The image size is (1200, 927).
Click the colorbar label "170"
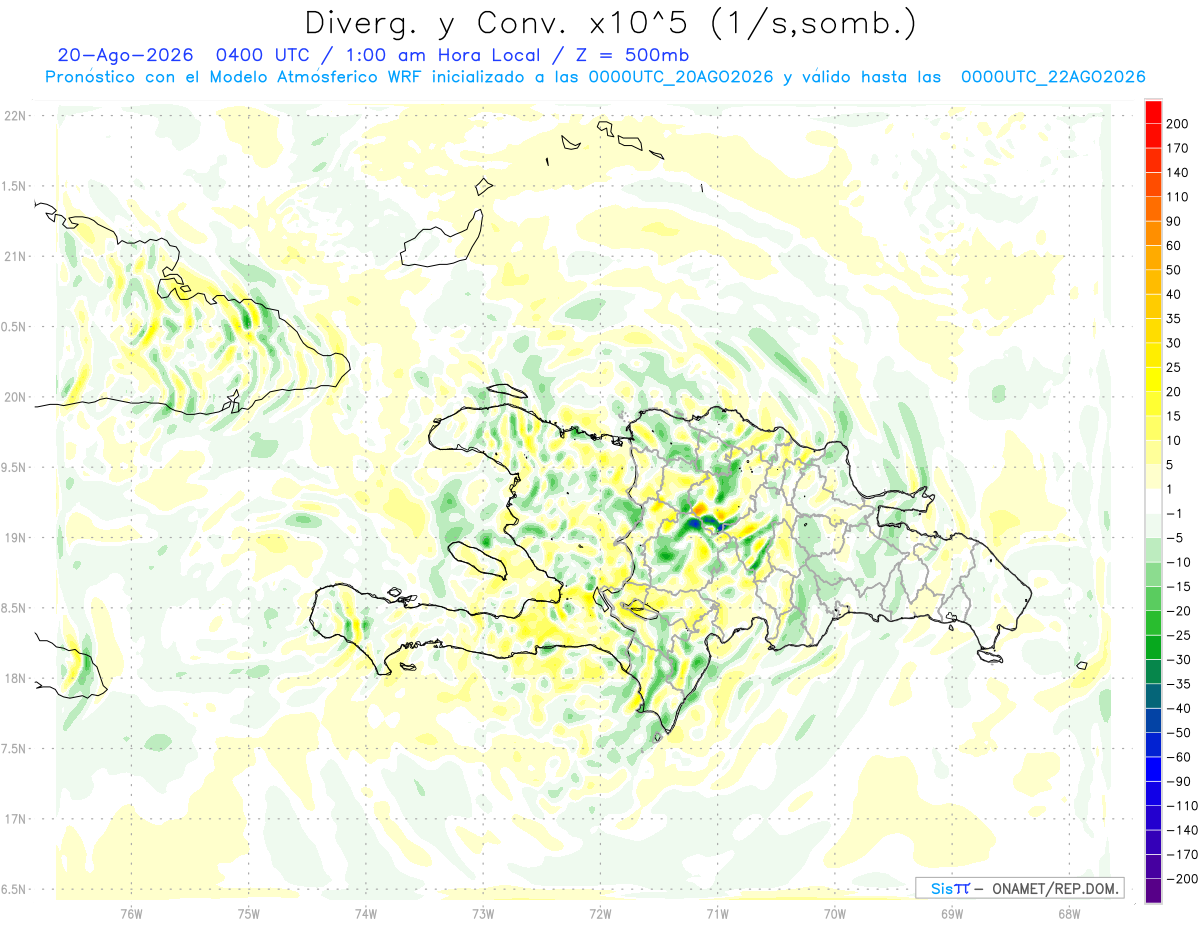pos(1179,149)
